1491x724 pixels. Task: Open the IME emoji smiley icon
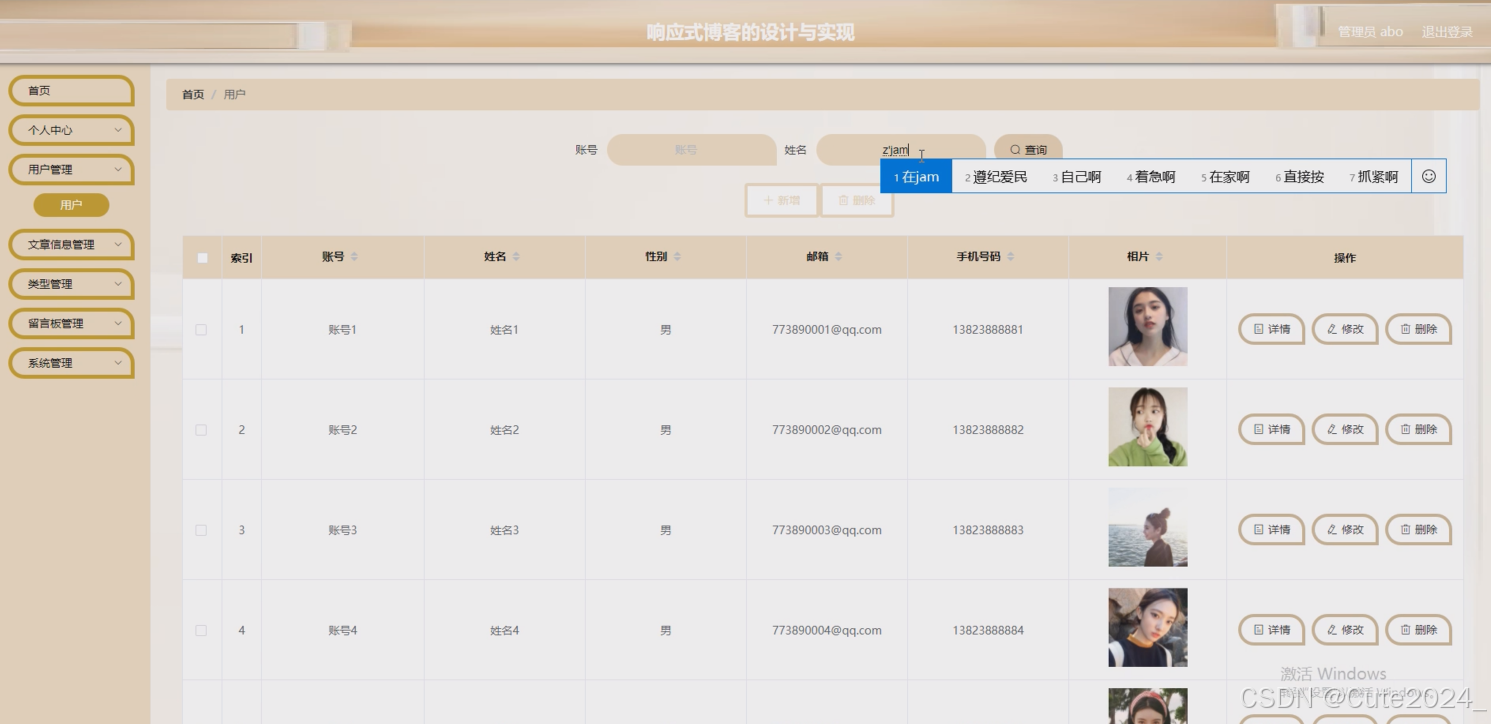[1428, 176]
